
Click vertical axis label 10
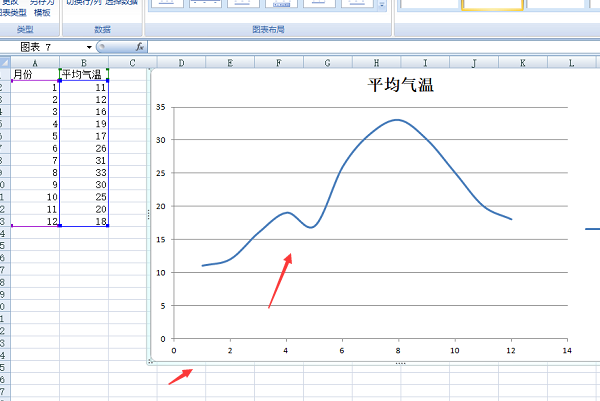[161, 273]
